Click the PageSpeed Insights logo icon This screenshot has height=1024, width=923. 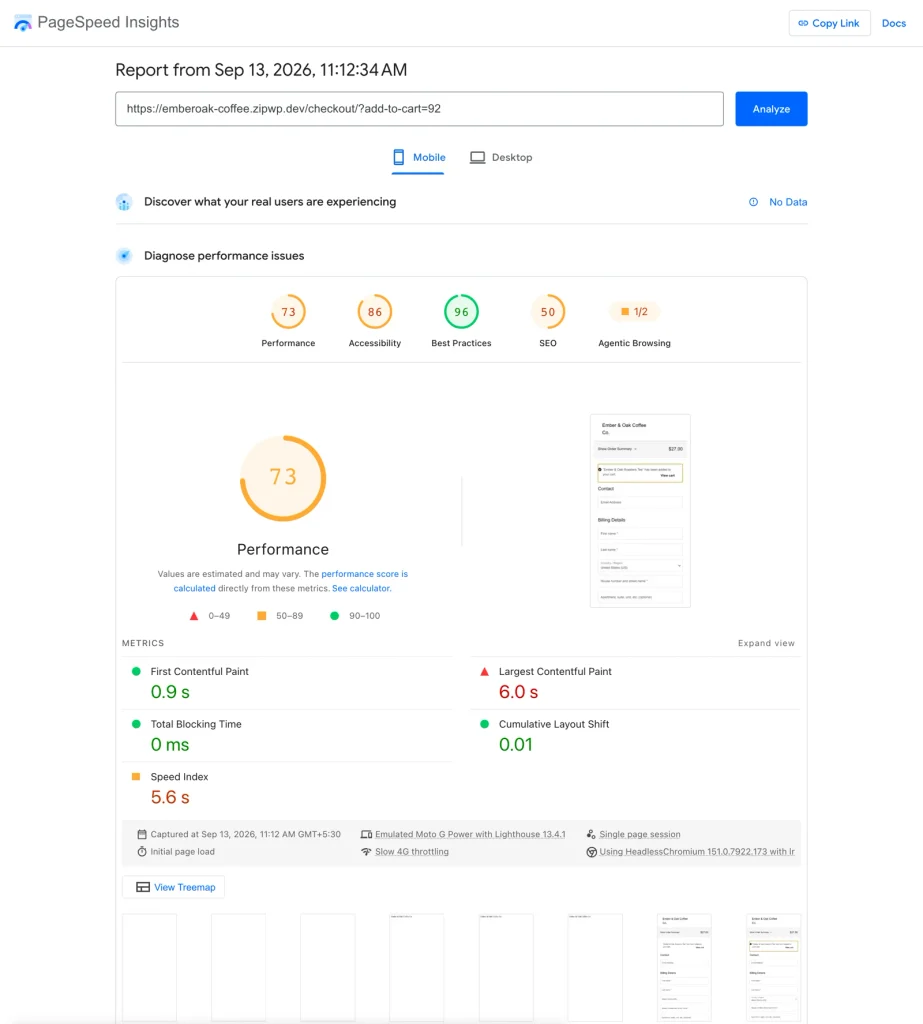tap(23, 23)
